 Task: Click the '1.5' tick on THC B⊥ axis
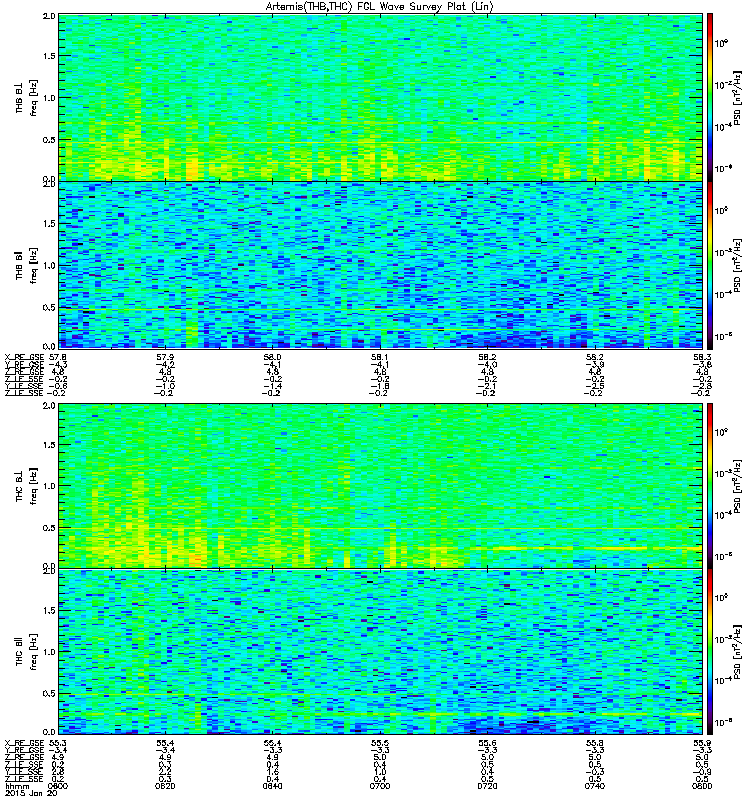(x=49, y=445)
